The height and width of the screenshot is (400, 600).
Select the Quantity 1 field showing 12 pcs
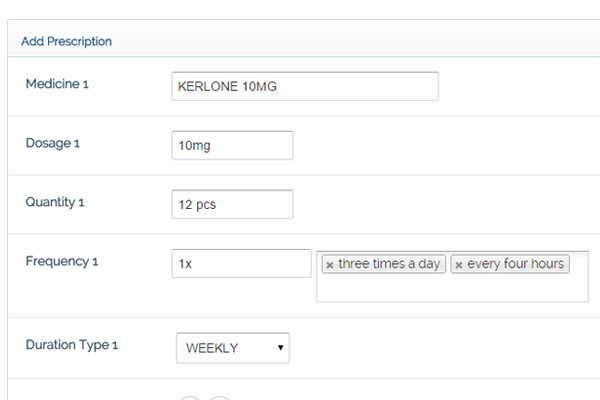point(232,204)
